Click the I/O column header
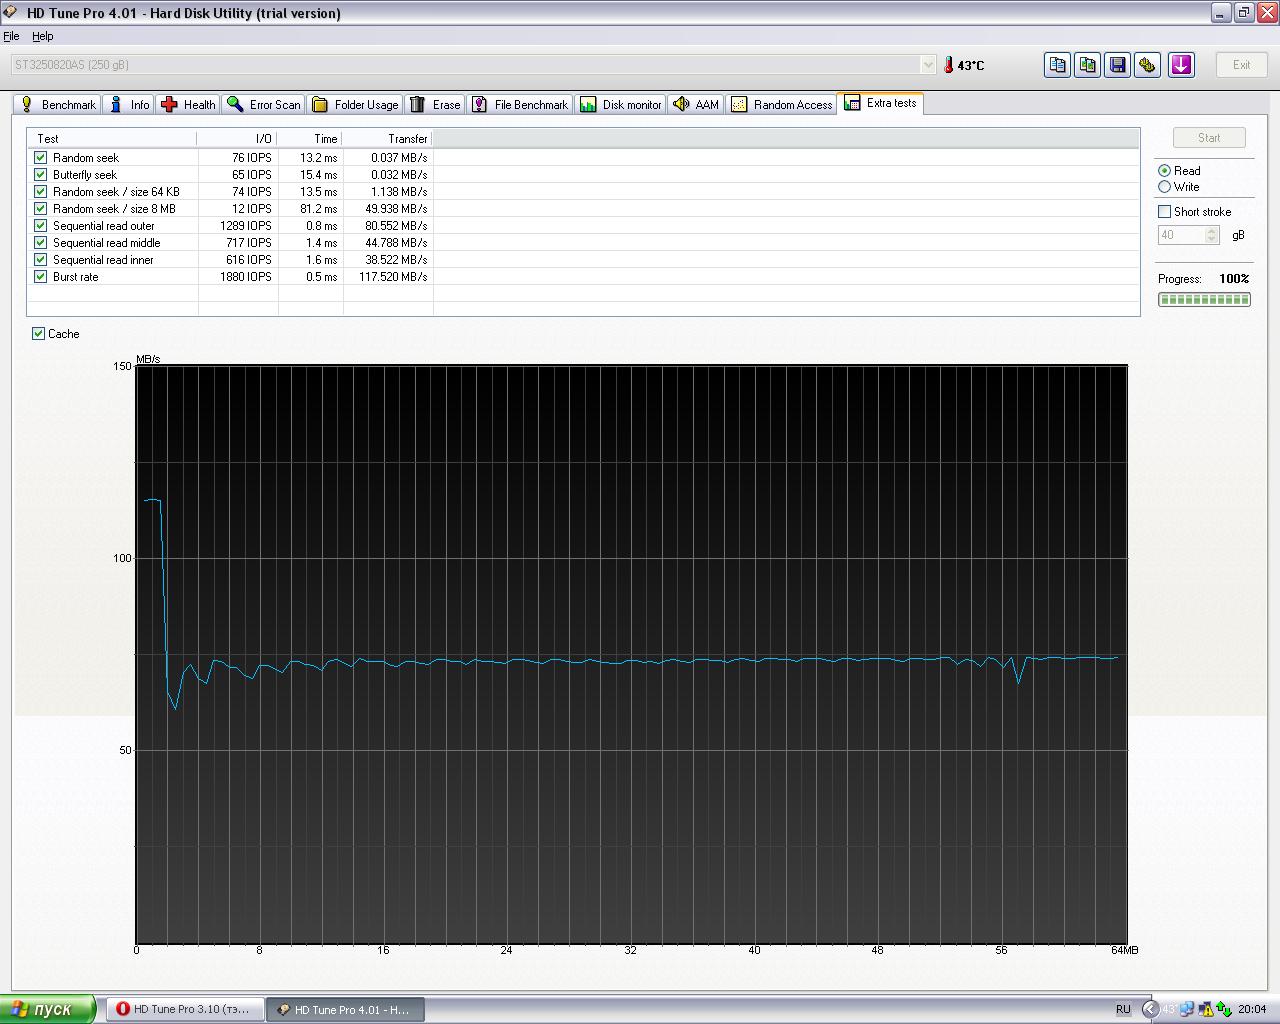Screen dimensions: 1280x1024 click(237, 139)
